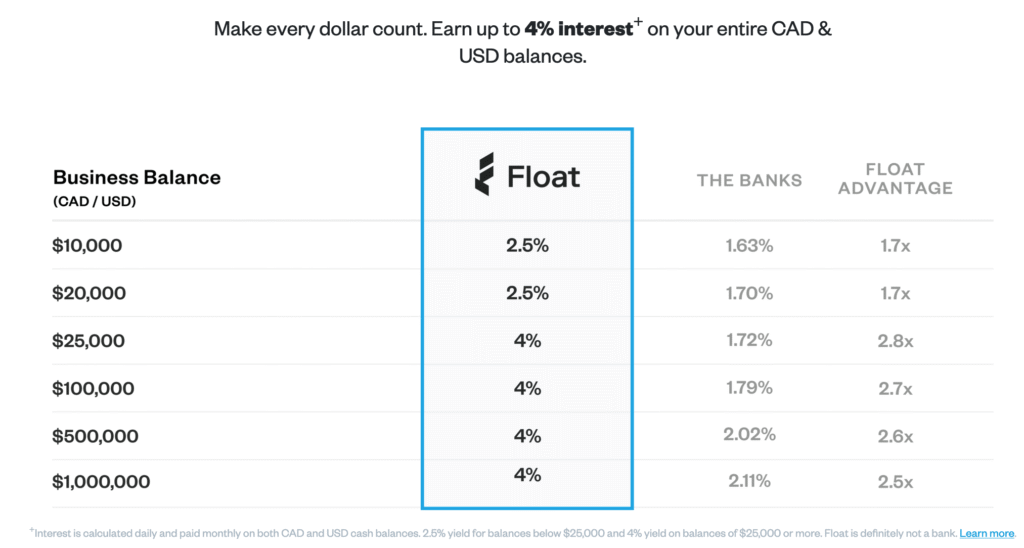
Task: Click the banks' 2.11% rate cell
Action: [x=749, y=482]
